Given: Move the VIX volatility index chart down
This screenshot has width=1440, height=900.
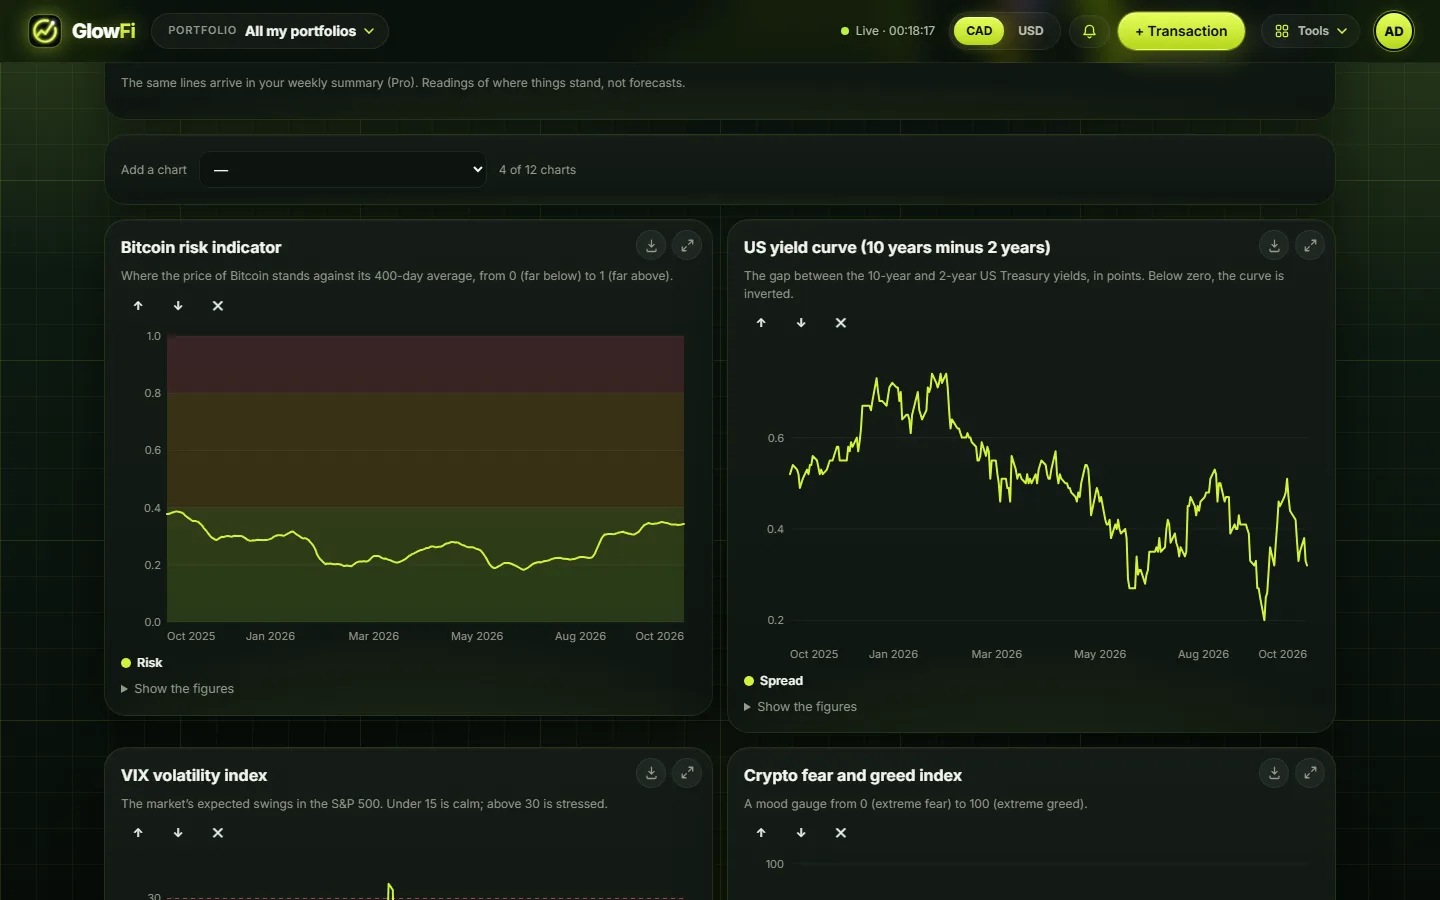Looking at the screenshot, I should point(178,833).
